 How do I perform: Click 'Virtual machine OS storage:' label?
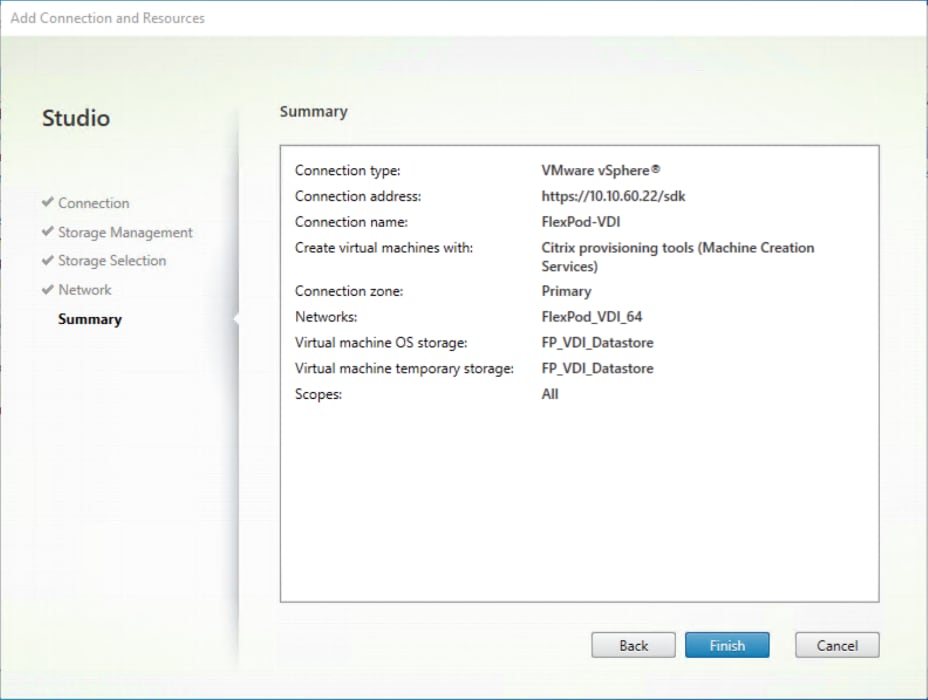tap(381, 343)
